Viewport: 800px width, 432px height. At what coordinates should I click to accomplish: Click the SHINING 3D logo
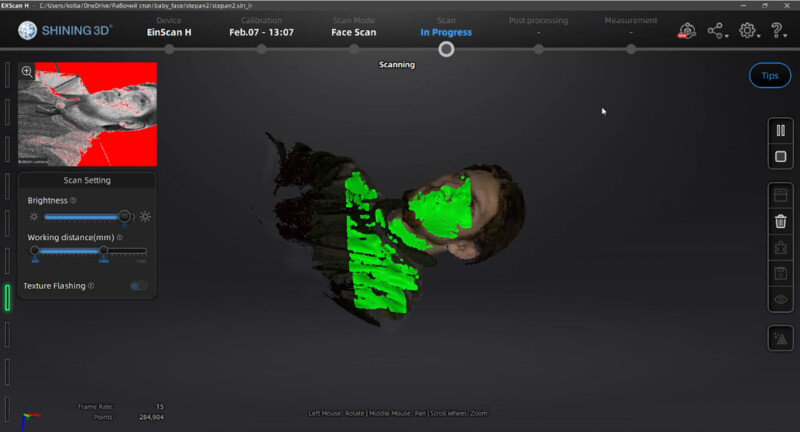(65, 31)
